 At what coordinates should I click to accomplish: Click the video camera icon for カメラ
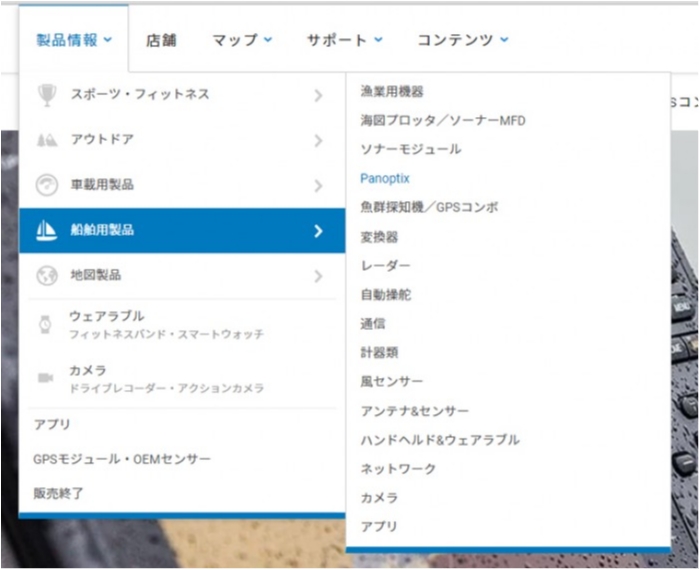click(45, 377)
